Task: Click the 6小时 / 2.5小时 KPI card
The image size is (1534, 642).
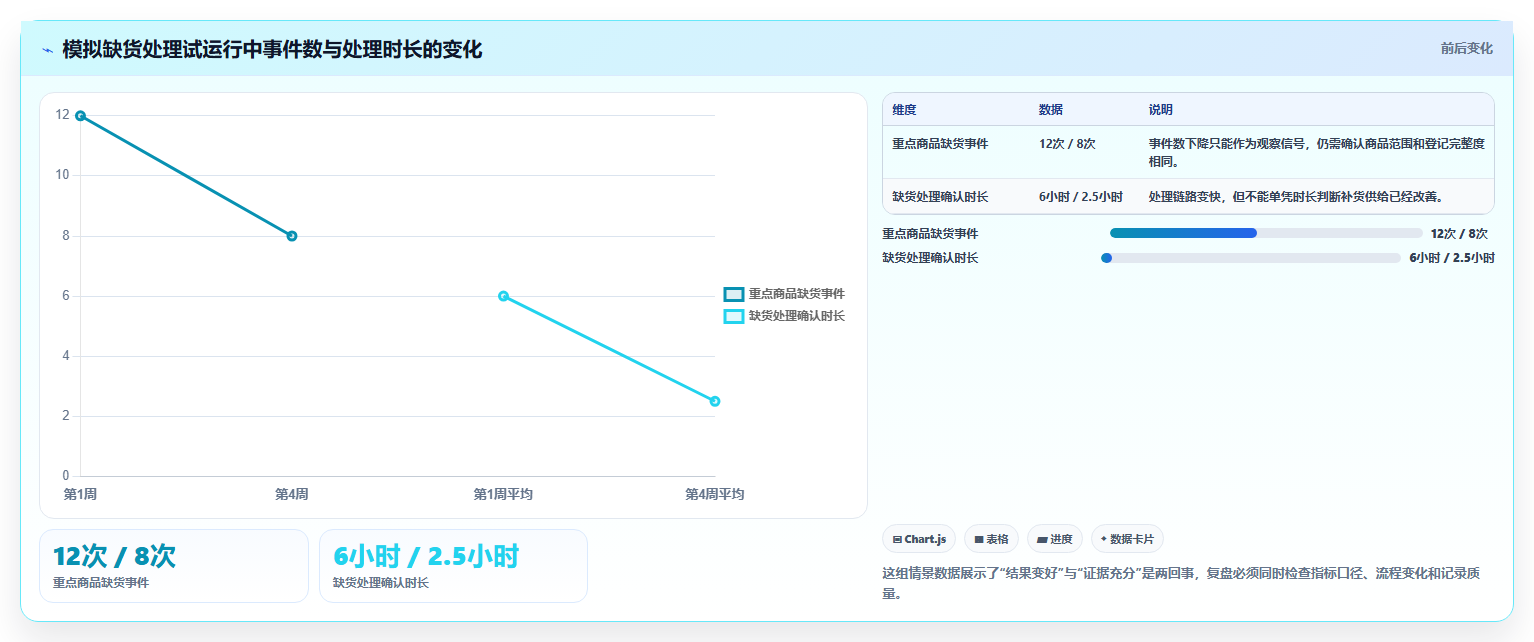Action: (453, 566)
